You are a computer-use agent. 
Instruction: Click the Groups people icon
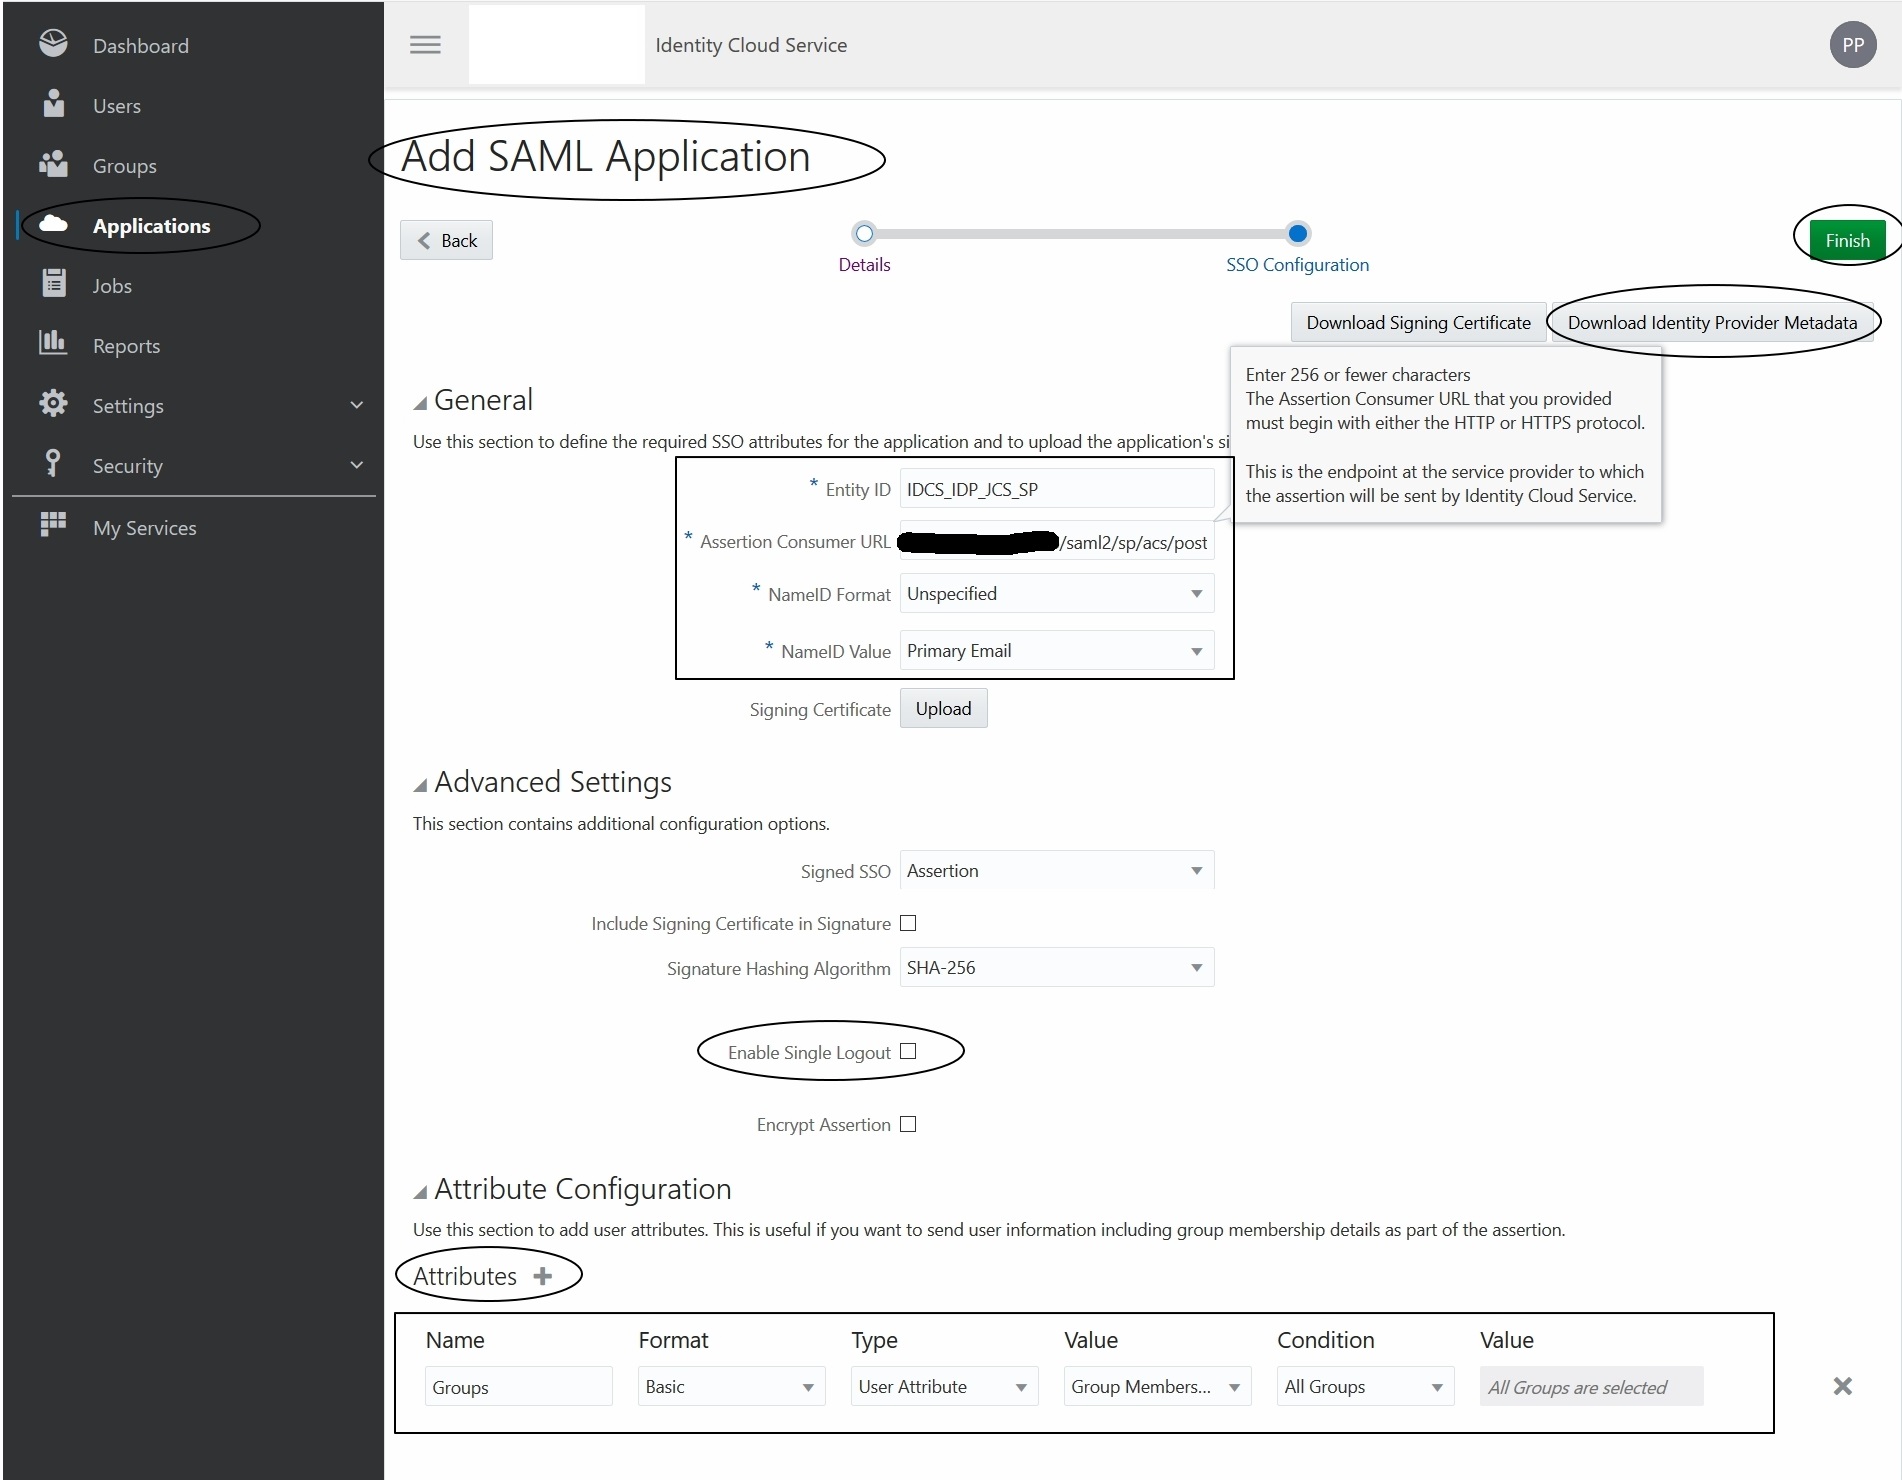53,164
